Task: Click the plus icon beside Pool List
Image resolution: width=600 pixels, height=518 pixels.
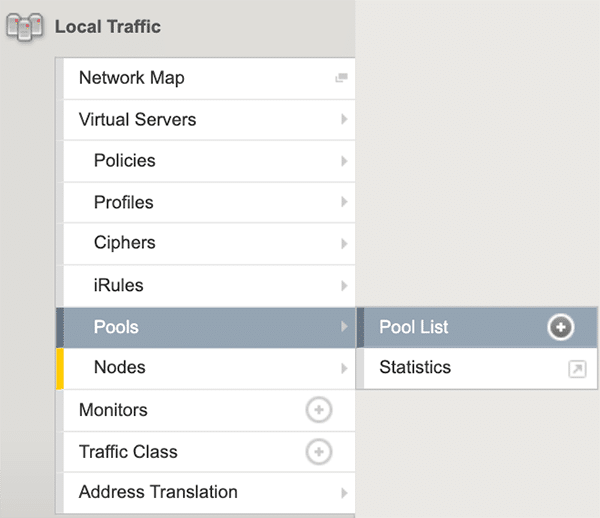Action: pos(560,327)
